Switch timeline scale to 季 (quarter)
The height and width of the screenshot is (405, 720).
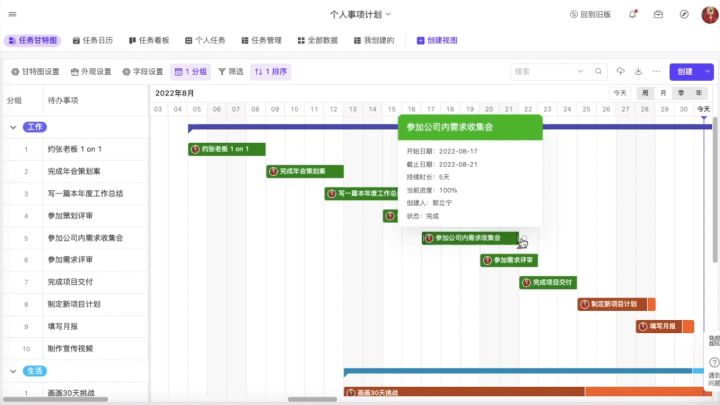click(681, 93)
